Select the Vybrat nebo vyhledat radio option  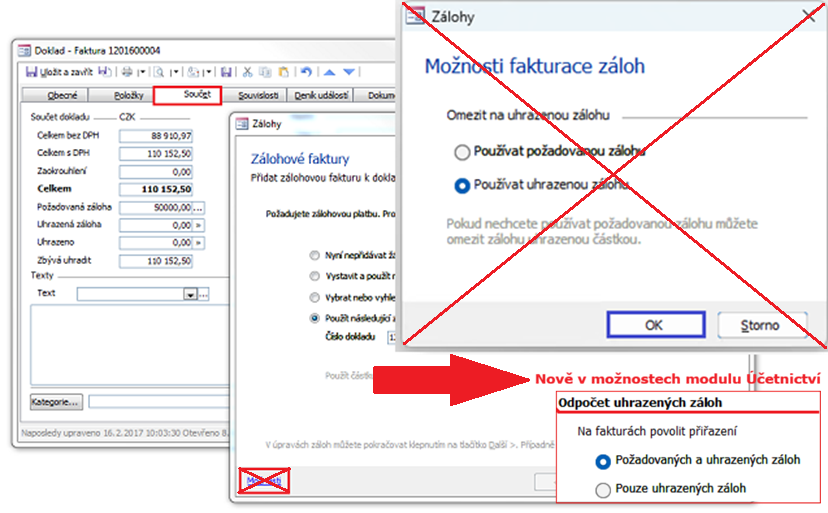tap(314, 297)
